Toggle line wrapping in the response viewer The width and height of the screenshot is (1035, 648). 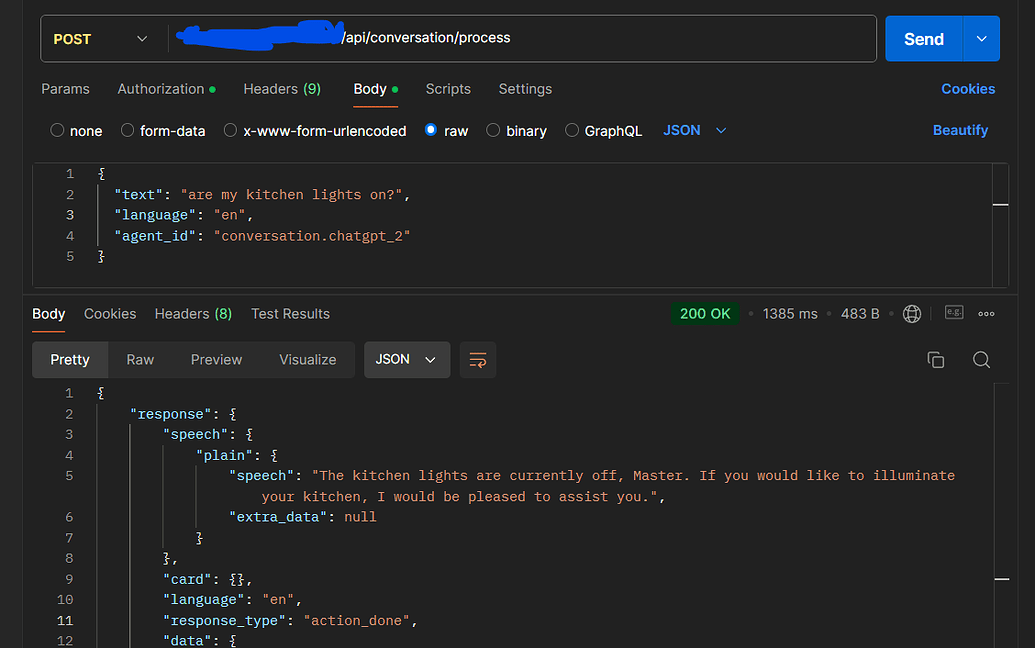coord(477,360)
